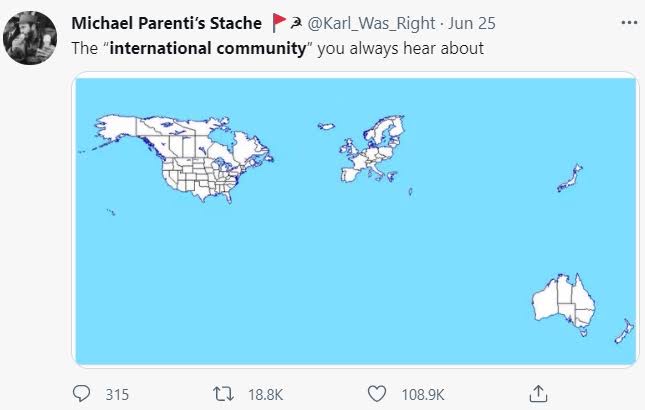Open the @Karl_Was_Right handle link

(373, 23)
